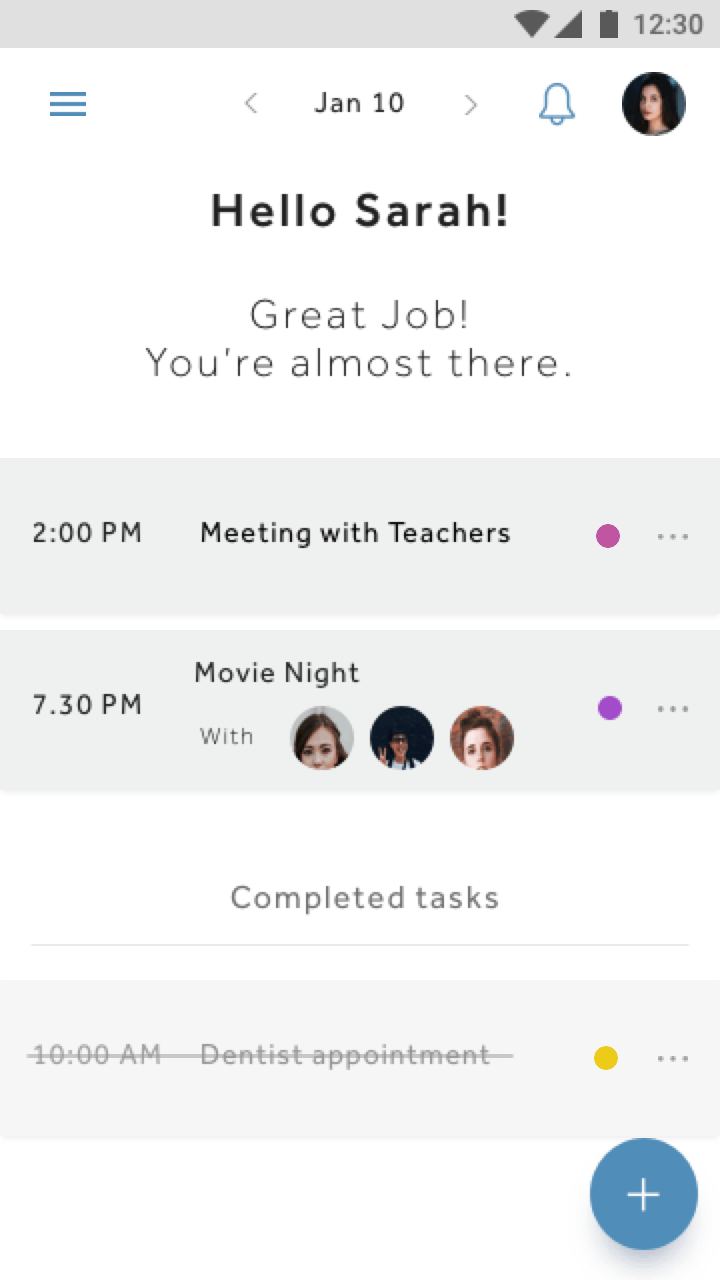Select third Movie Night guest avatar
This screenshot has width=720, height=1280.
coord(482,738)
